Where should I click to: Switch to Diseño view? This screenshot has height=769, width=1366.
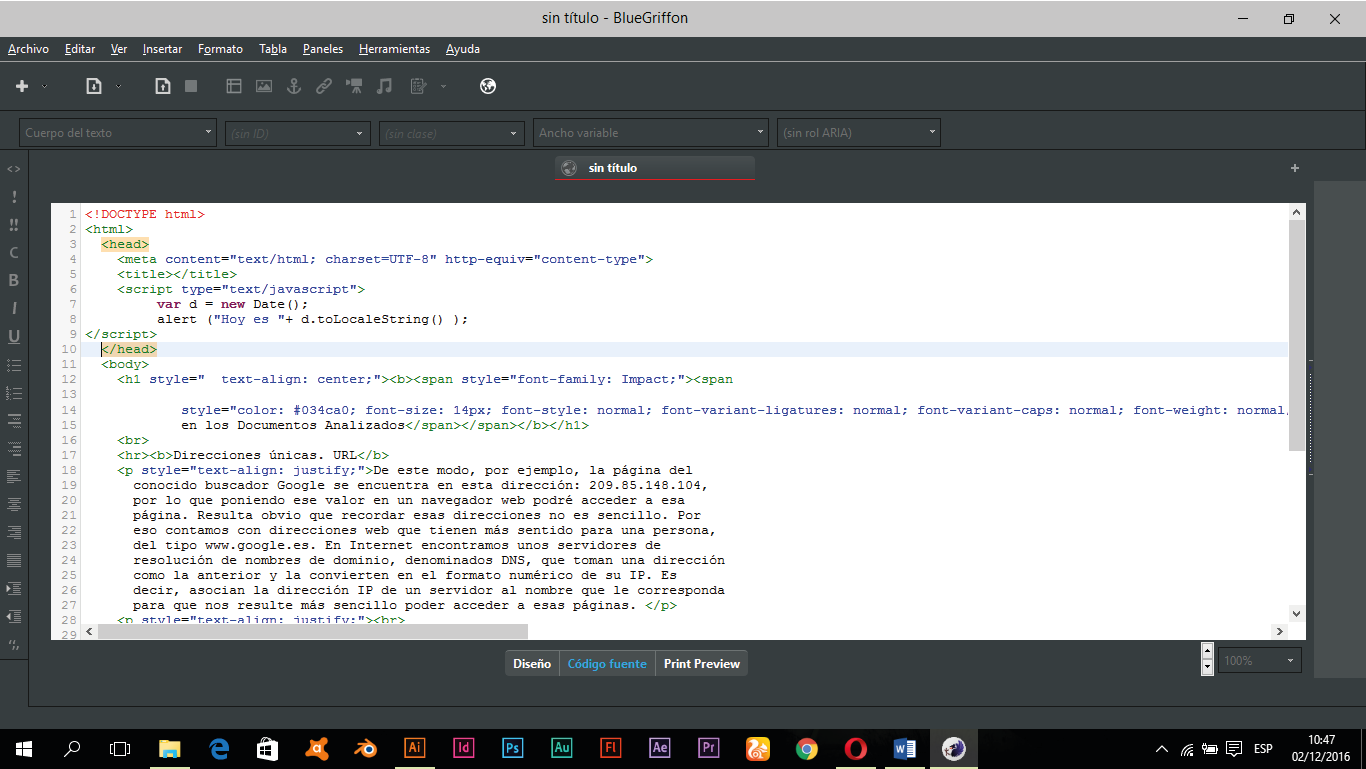pyautogui.click(x=531, y=663)
